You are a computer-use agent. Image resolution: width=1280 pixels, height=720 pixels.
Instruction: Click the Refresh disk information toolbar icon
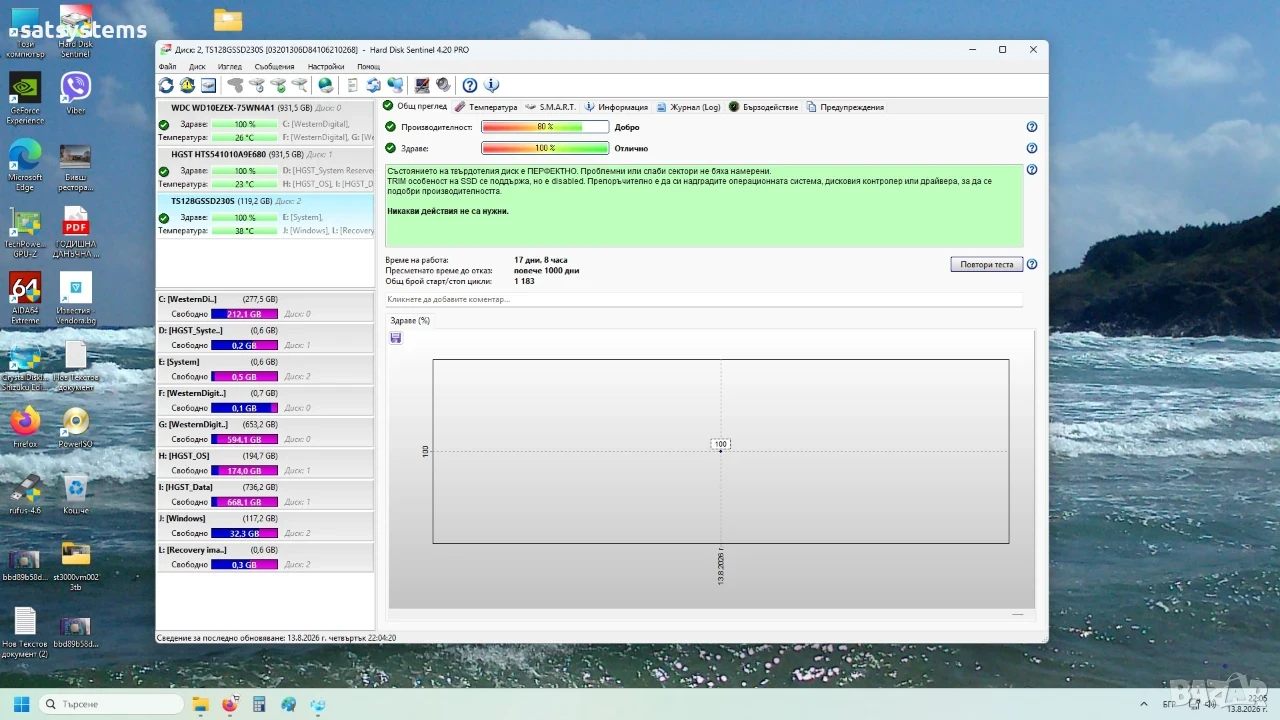pos(166,86)
